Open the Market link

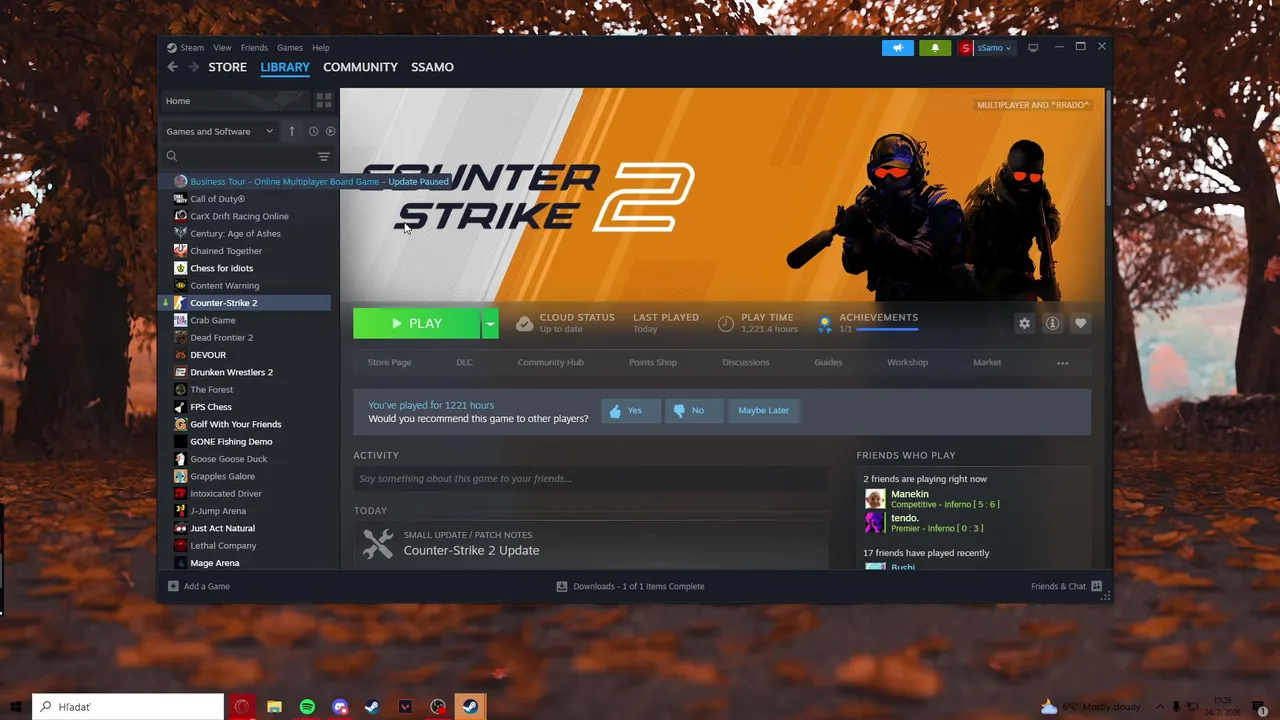click(987, 362)
